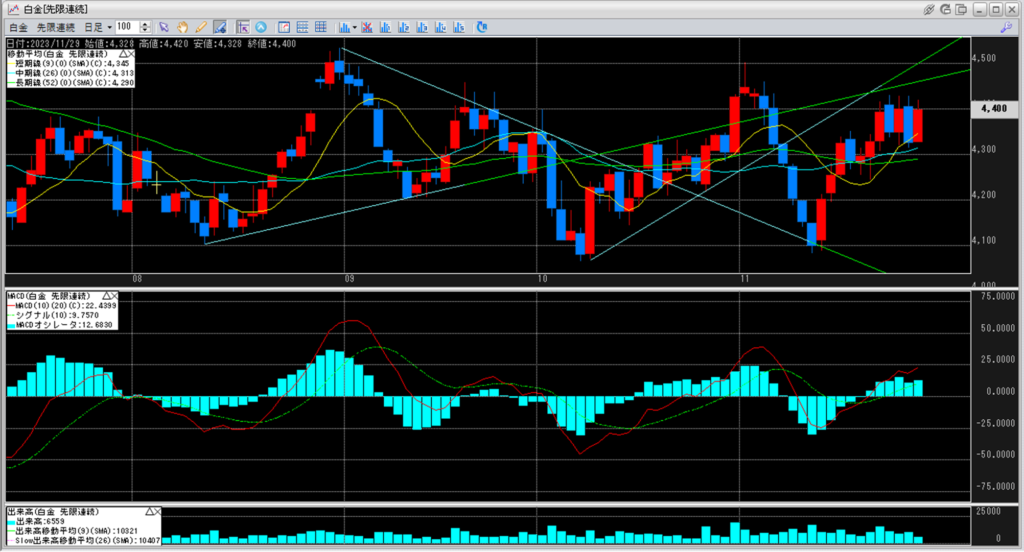Select chart template 1 icon
Screen dimensions: 1024x552
385,27
